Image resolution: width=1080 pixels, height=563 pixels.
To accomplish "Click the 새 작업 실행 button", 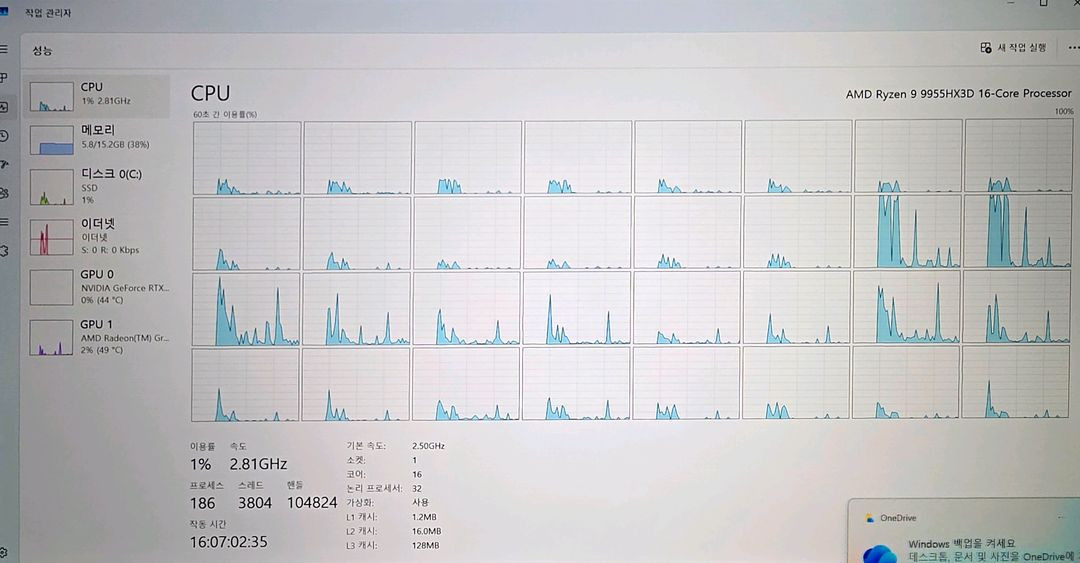I will pos(1014,47).
